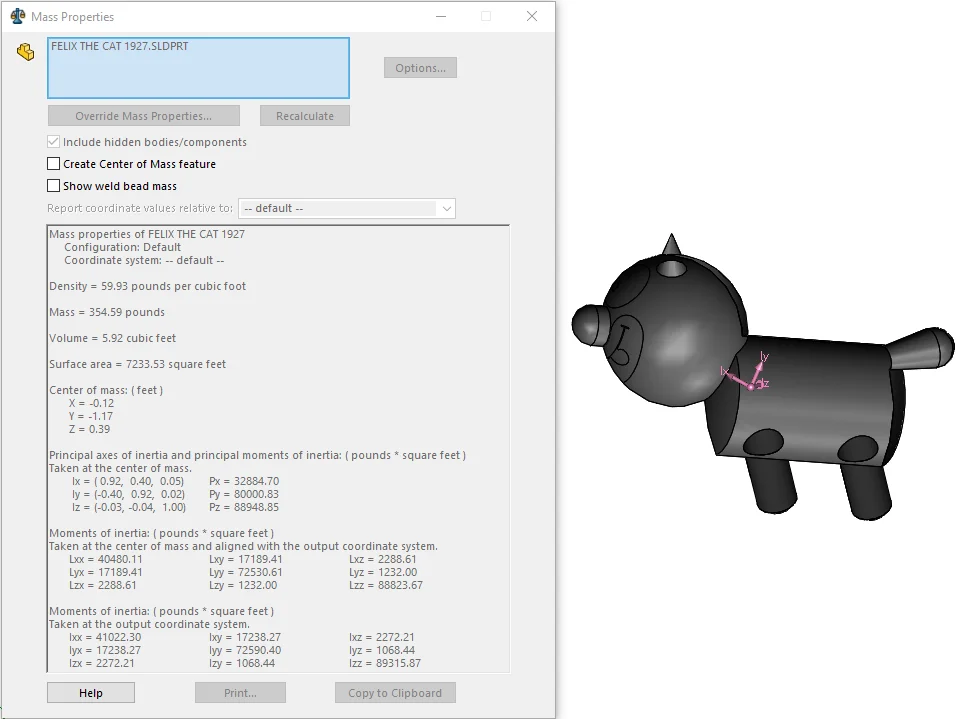Image resolution: width=970 pixels, height=719 pixels.
Task: Minimize the Mass Properties dialog
Action: click(x=440, y=16)
